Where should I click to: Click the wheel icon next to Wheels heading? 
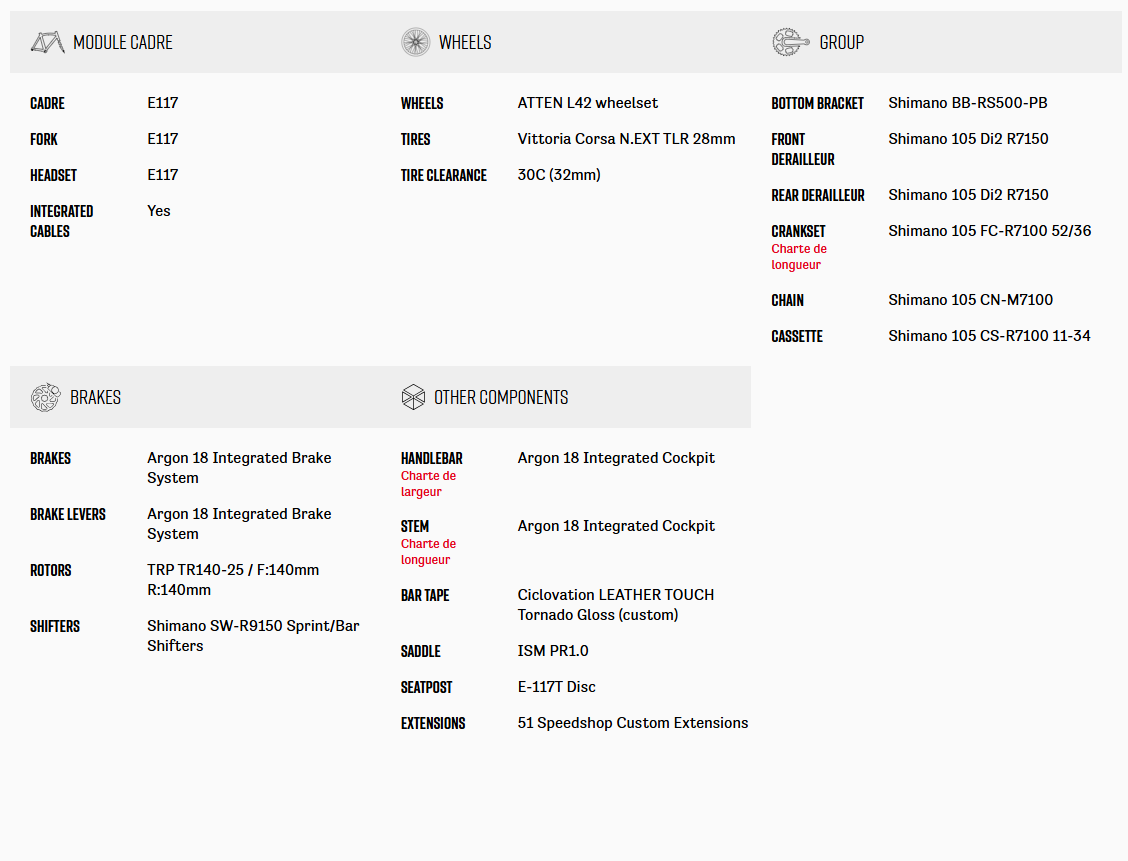pos(415,42)
